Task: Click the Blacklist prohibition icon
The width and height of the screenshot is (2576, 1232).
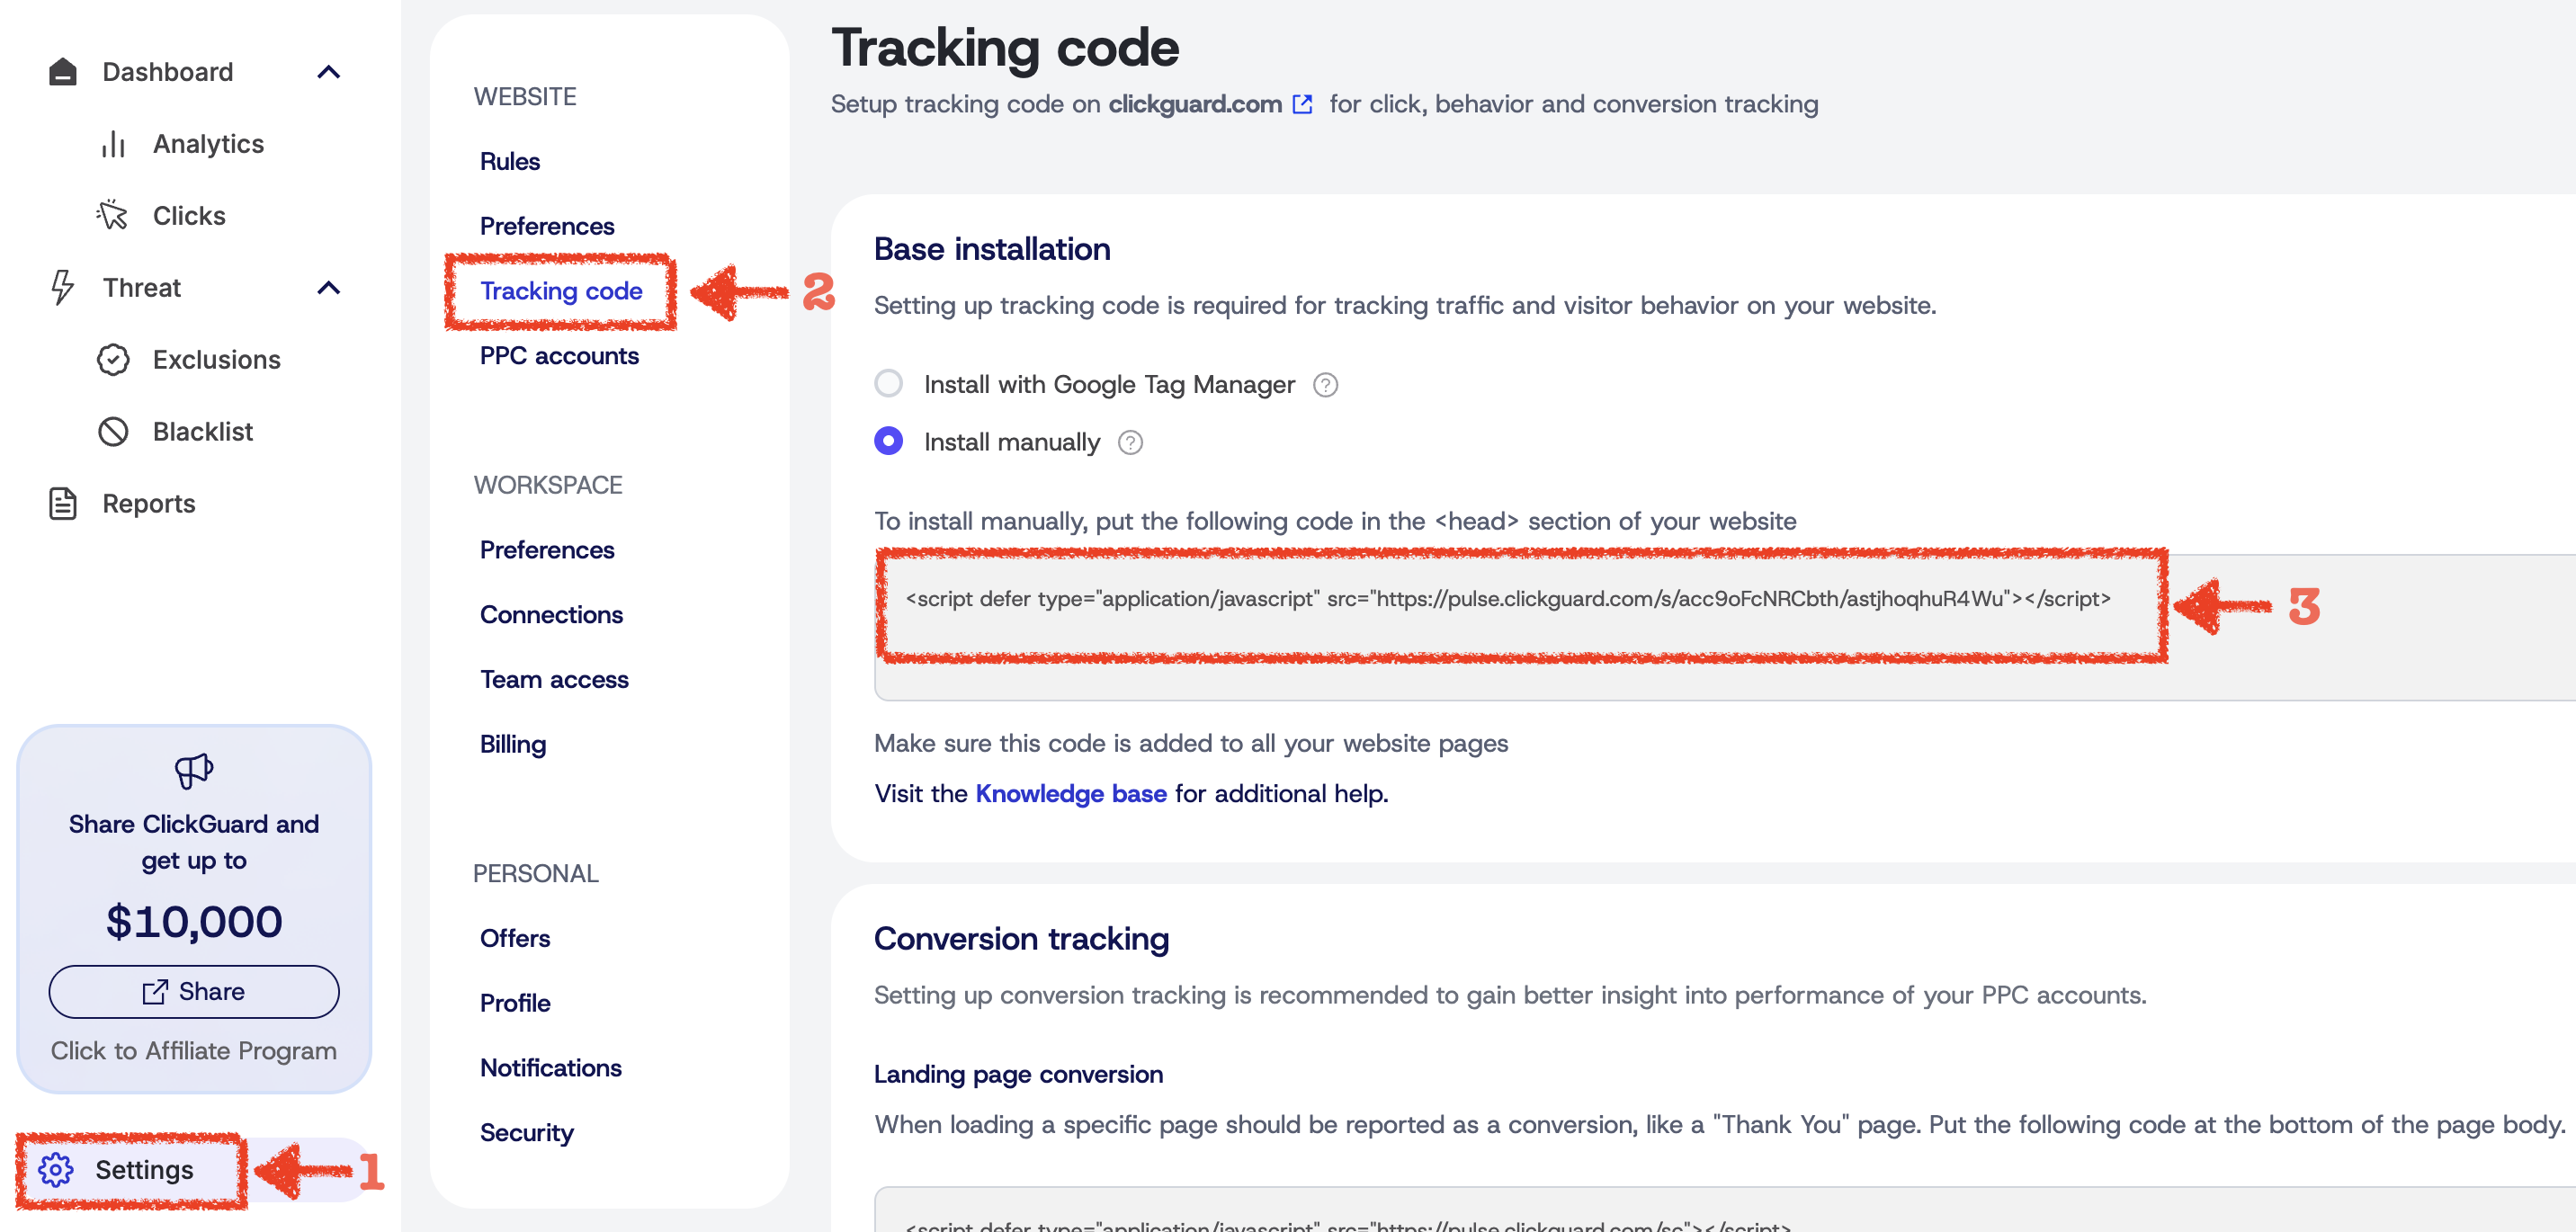Action: (x=113, y=432)
